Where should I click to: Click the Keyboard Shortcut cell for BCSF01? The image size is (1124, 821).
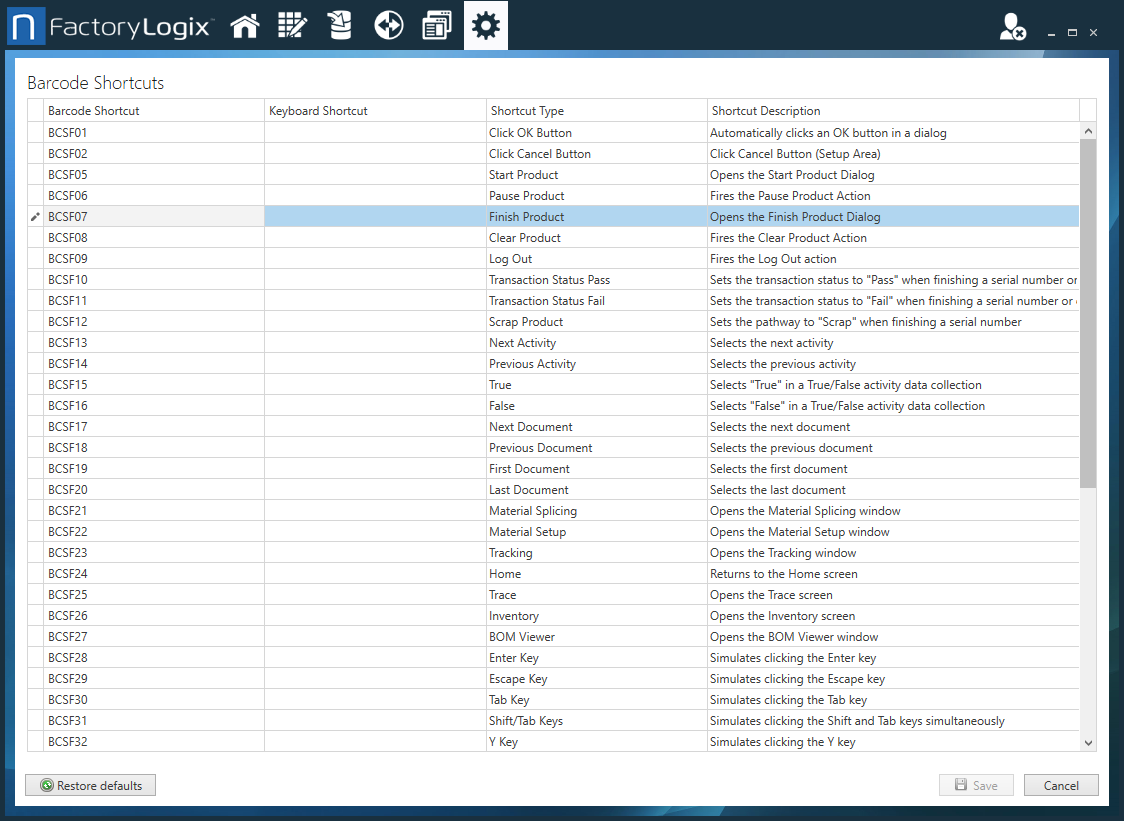pos(374,132)
